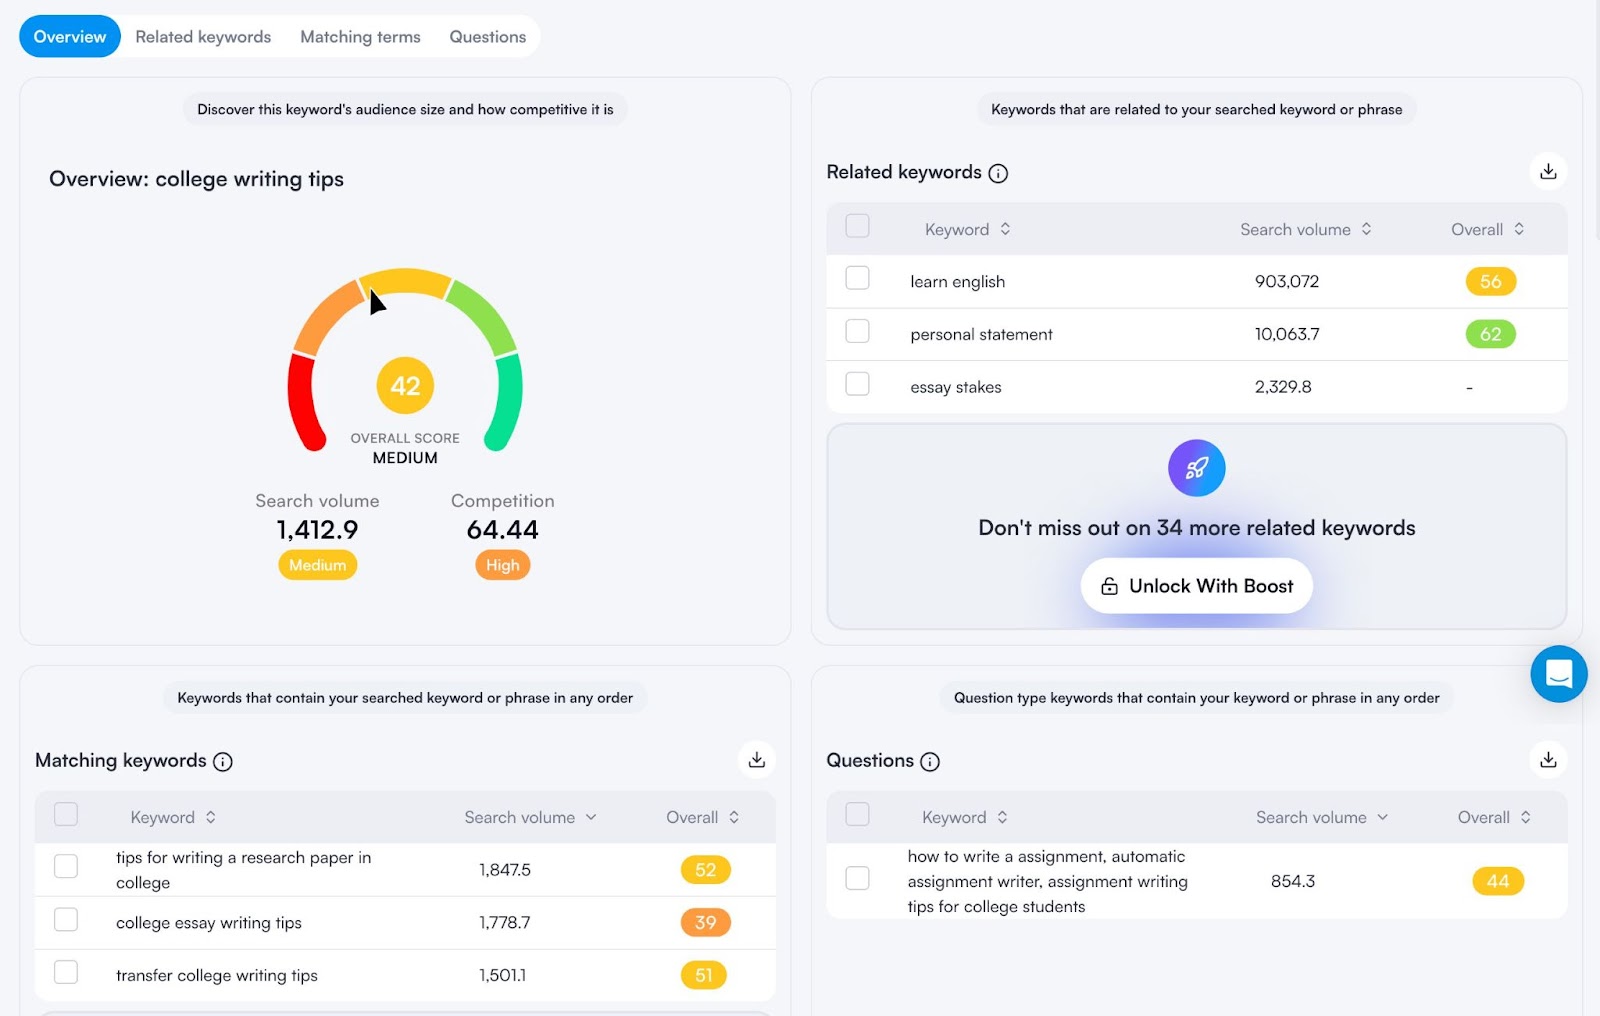This screenshot has height=1016, width=1600.
Task: Select the personal statement keyword row
Action: [980, 334]
